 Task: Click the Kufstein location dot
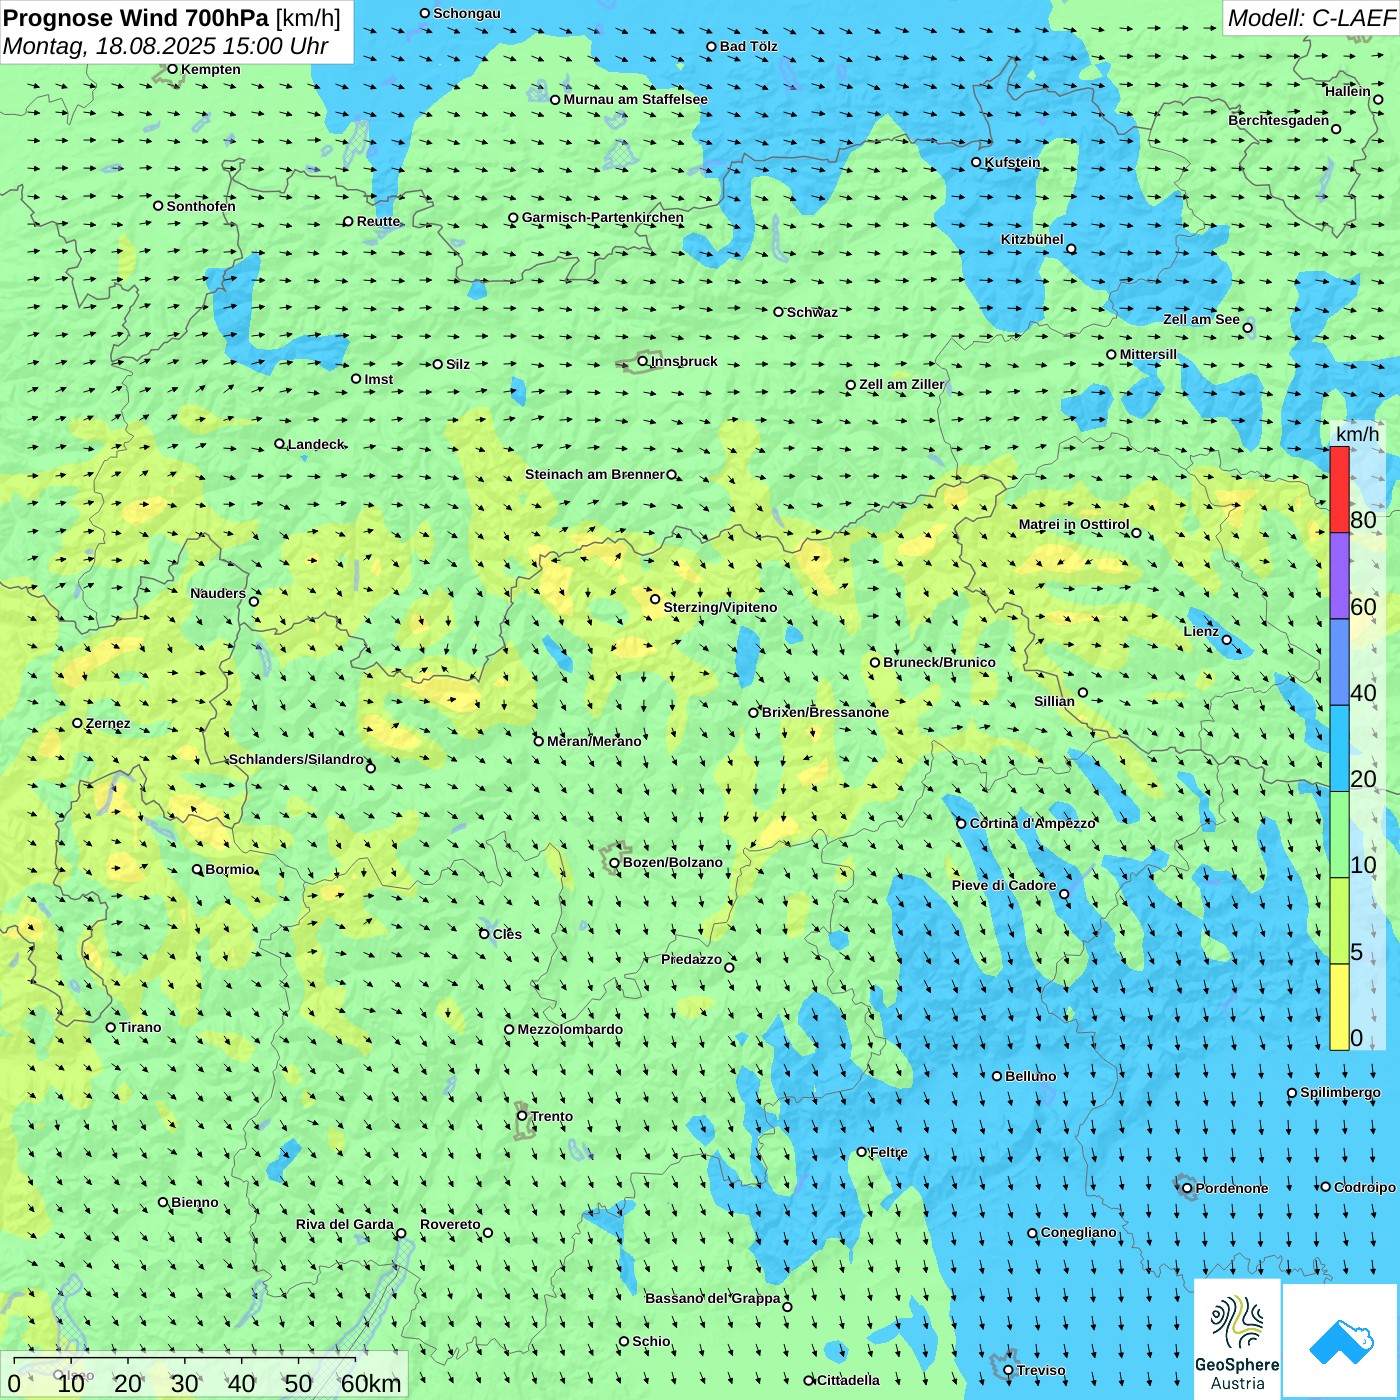tap(977, 162)
